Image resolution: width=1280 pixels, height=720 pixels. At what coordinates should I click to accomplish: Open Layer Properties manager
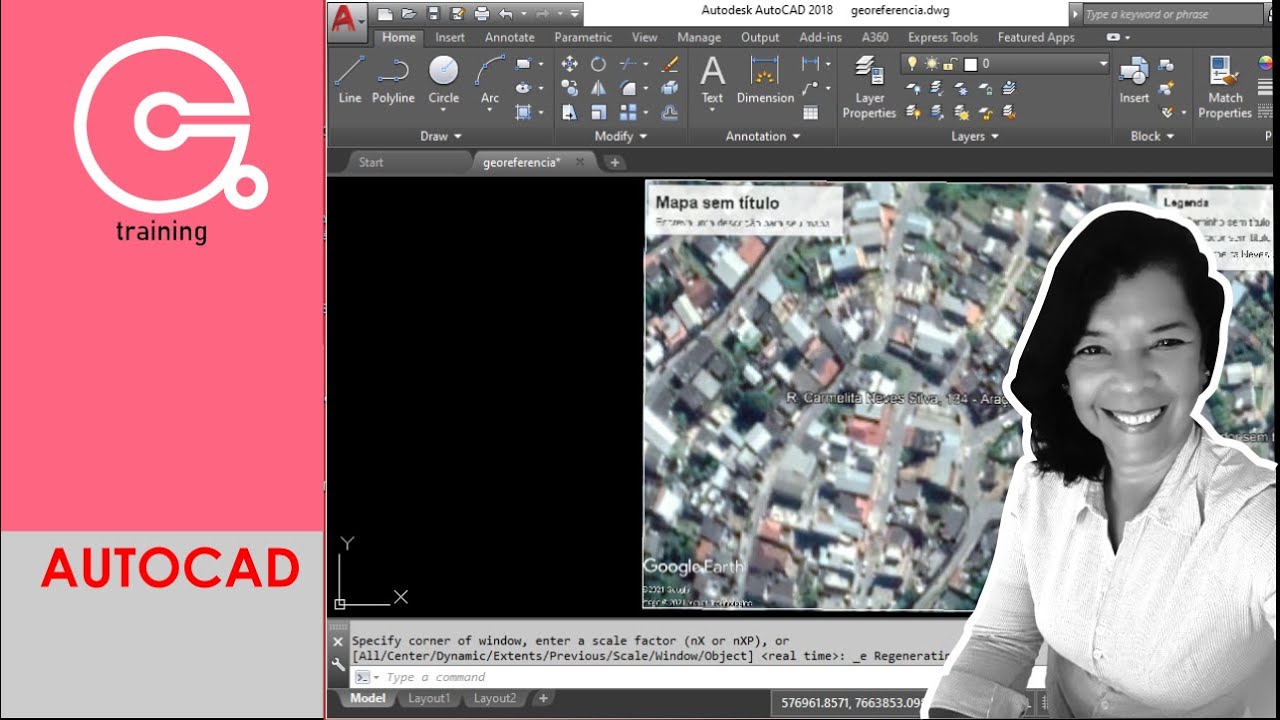tap(869, 86)
